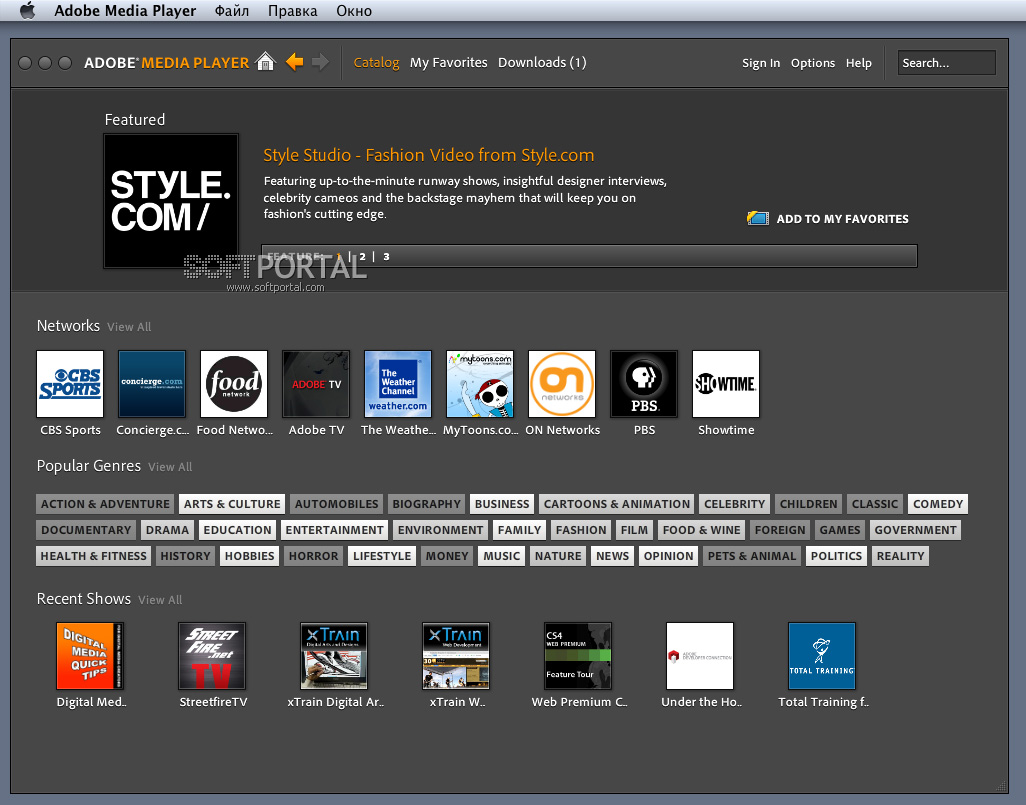The width and height of the screenshot is (1026, 805).
Task: Select the LIFESTYLE genre tag
Action: [x=382, y=556]
